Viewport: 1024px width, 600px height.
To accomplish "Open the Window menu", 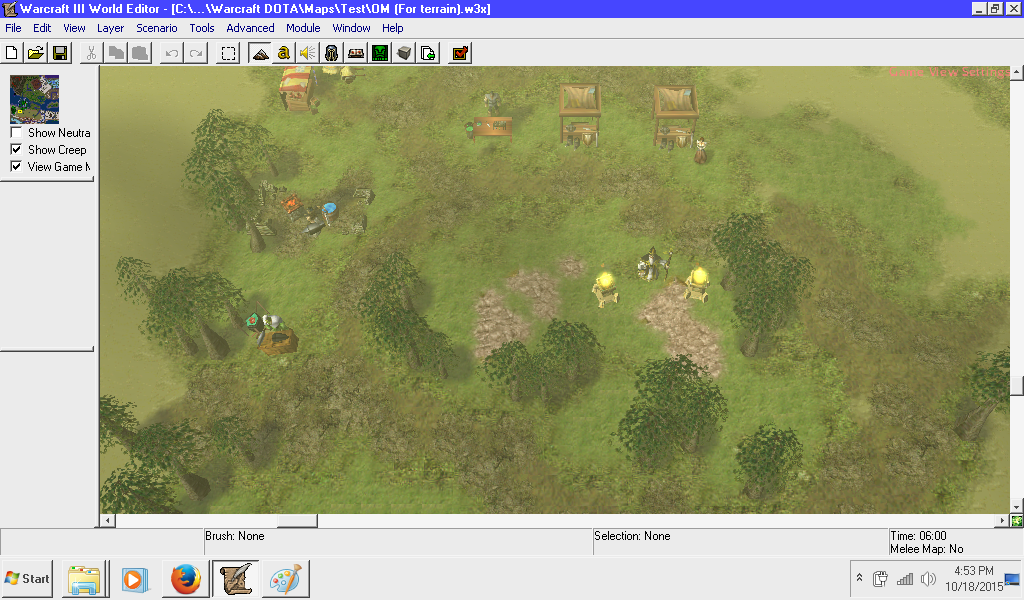I will [x=351, y=28].
